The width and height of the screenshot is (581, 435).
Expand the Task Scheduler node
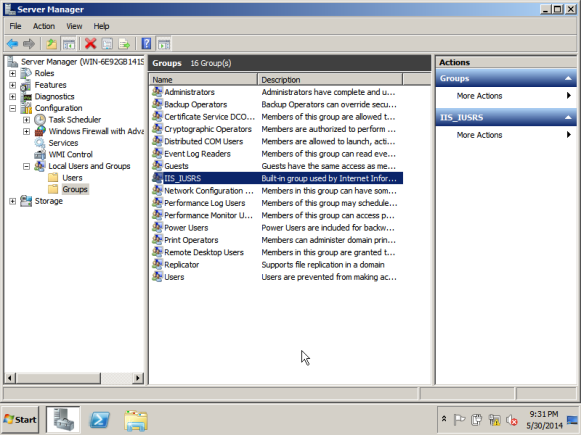pyautogui.click(x=26, y=120)
